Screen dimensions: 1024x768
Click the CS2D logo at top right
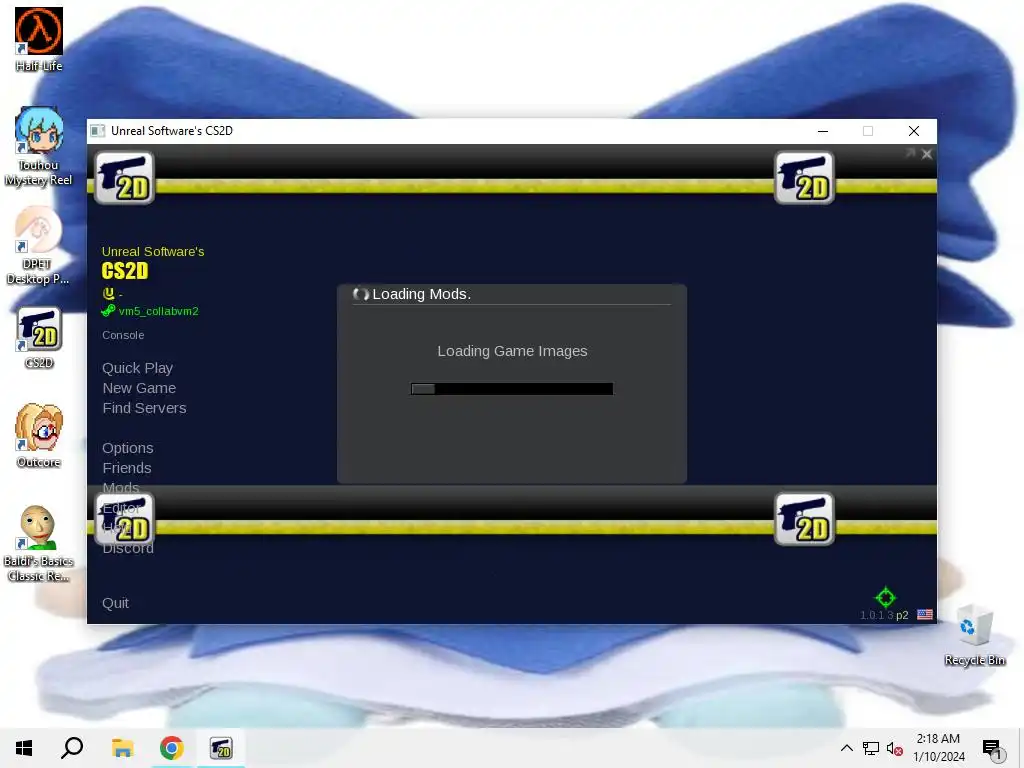(804, 178)
